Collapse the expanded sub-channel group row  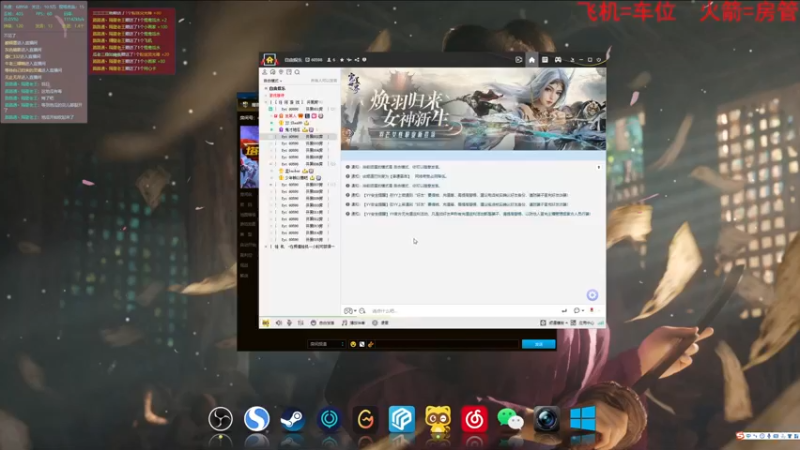click(x=266, y=102)
